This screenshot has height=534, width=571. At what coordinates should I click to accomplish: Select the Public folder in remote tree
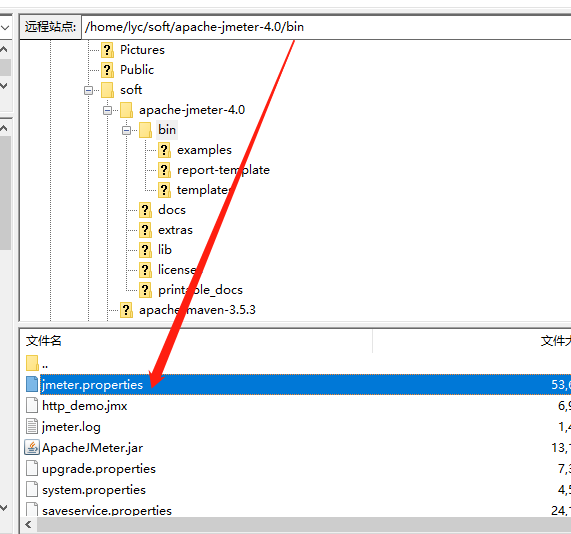pyautogui.click(x=137, y=70)
